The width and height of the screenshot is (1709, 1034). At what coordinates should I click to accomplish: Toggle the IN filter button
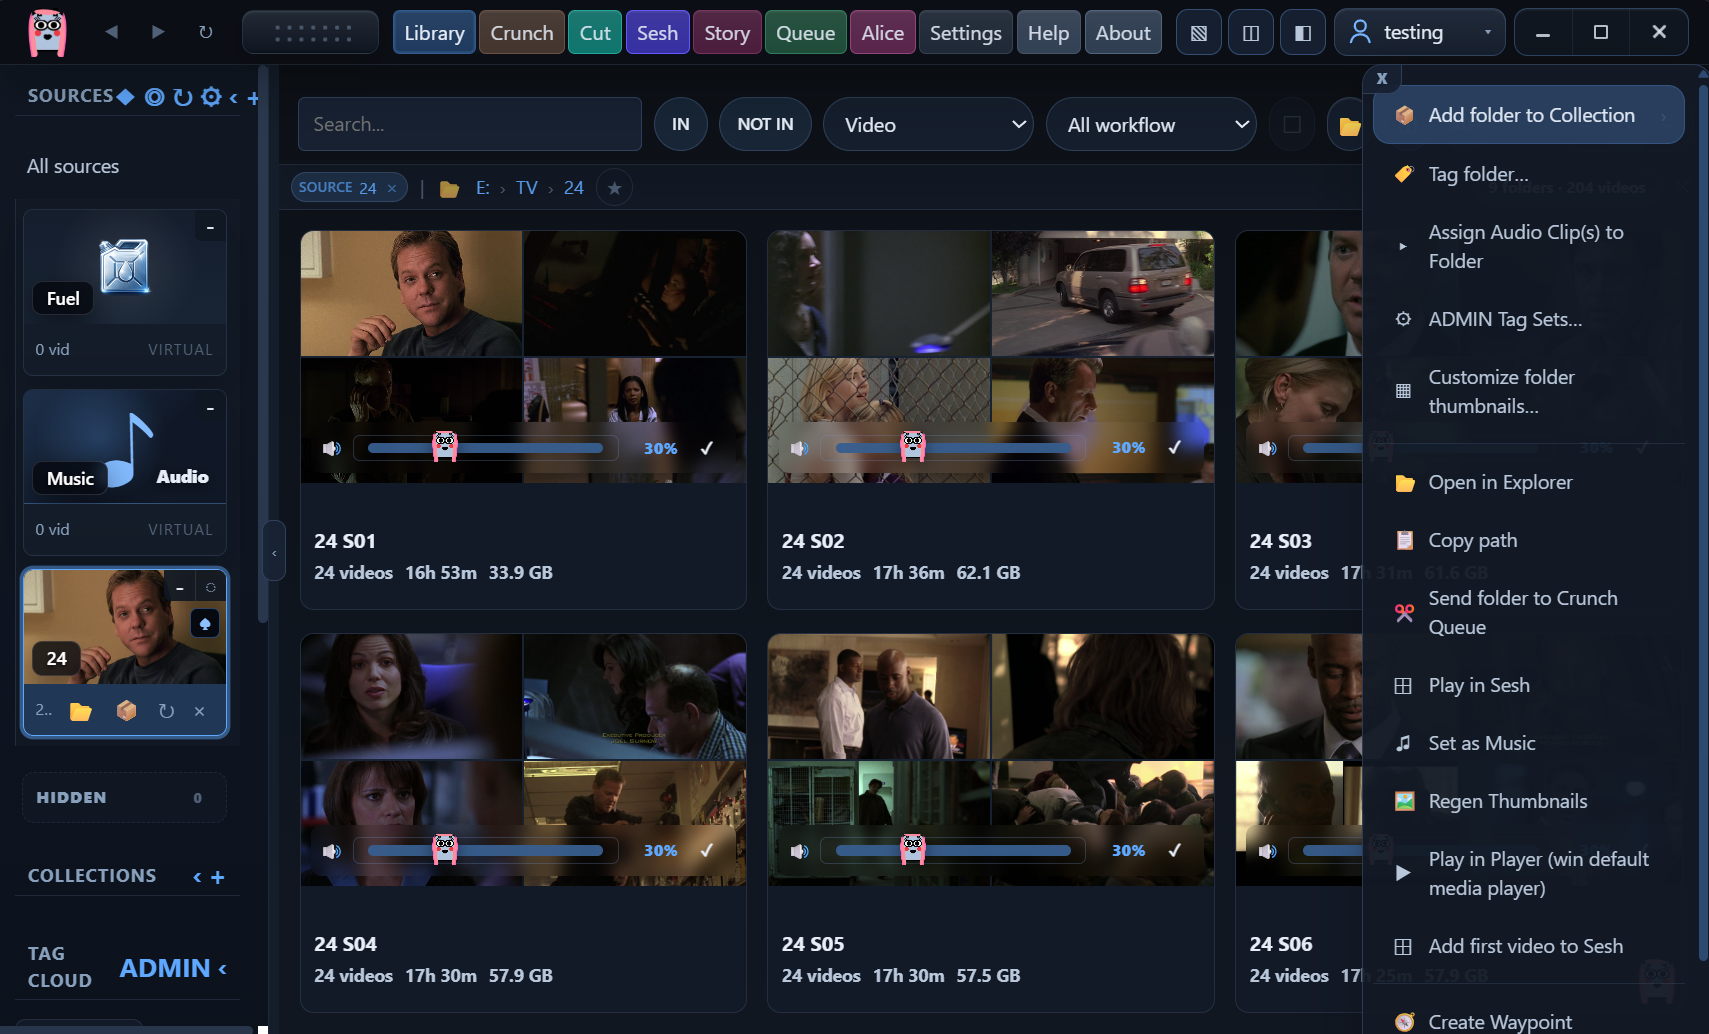tap(681, 124)
